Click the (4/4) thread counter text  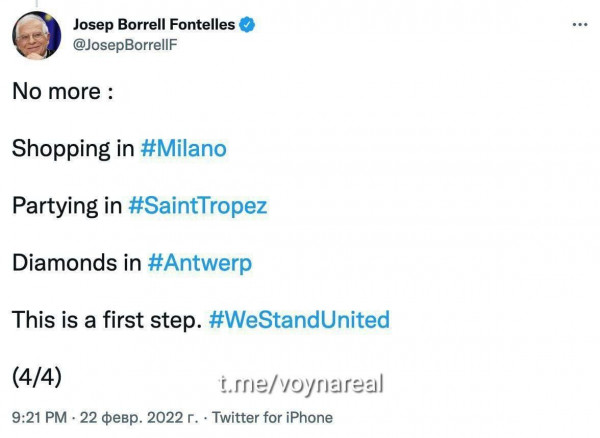[x=37, y=377]
